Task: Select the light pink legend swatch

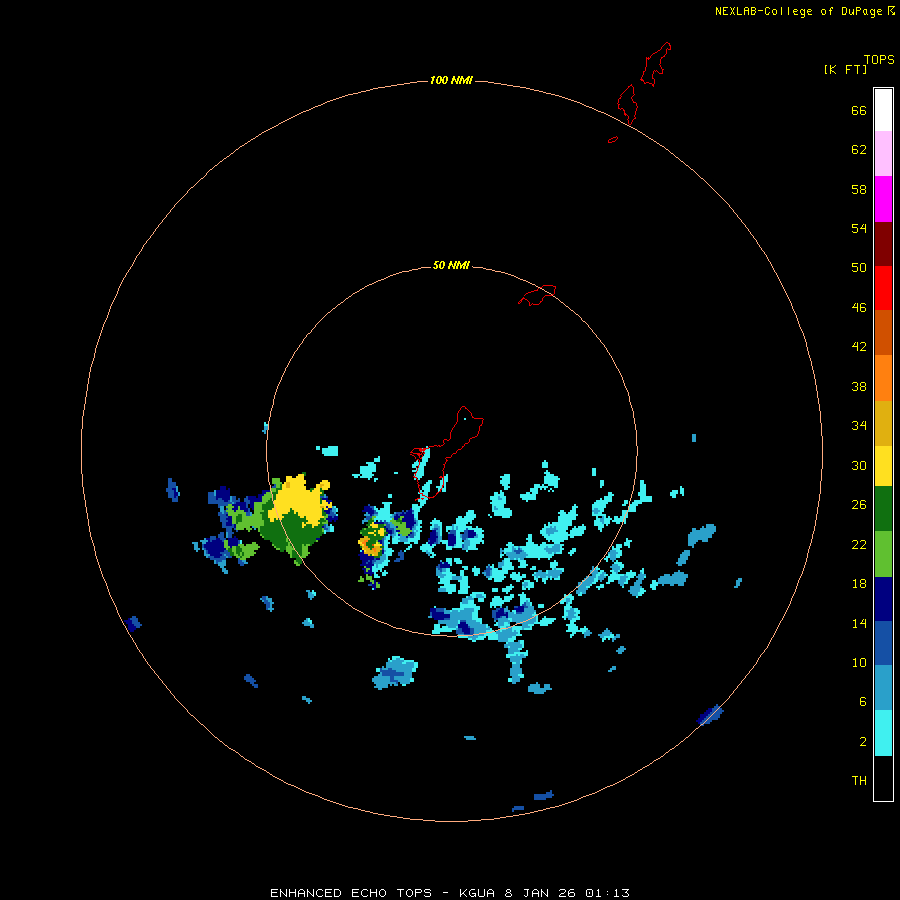Action: click(883, 153)
